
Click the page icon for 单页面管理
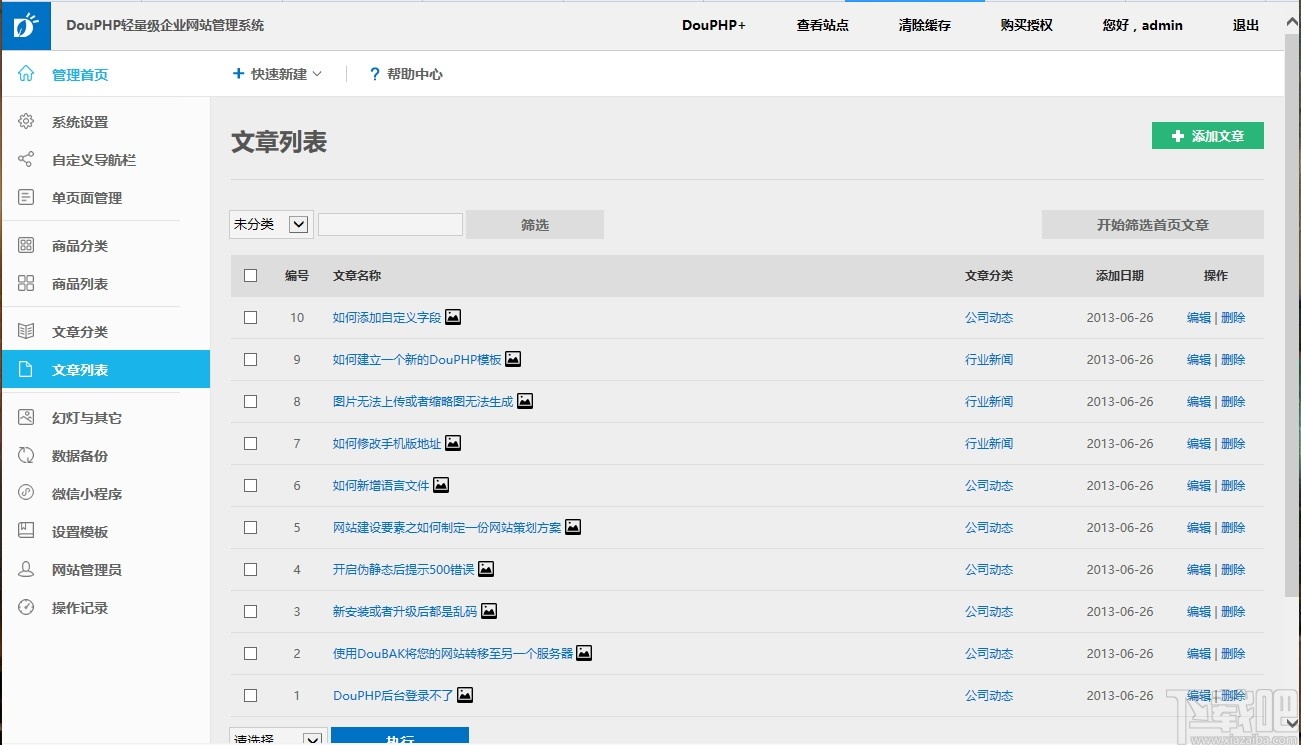26,198
